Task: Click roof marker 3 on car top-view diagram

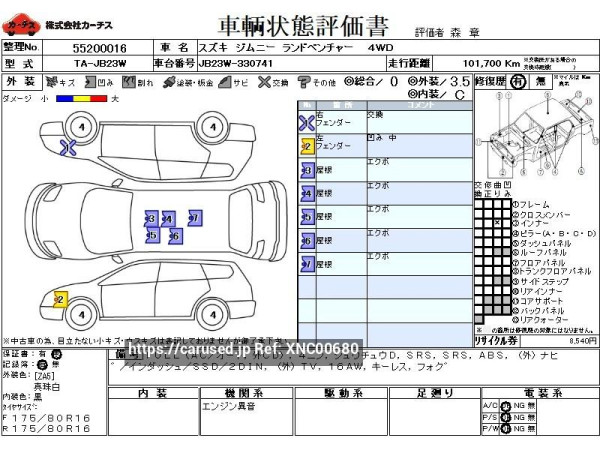Action: click(152, 218)
